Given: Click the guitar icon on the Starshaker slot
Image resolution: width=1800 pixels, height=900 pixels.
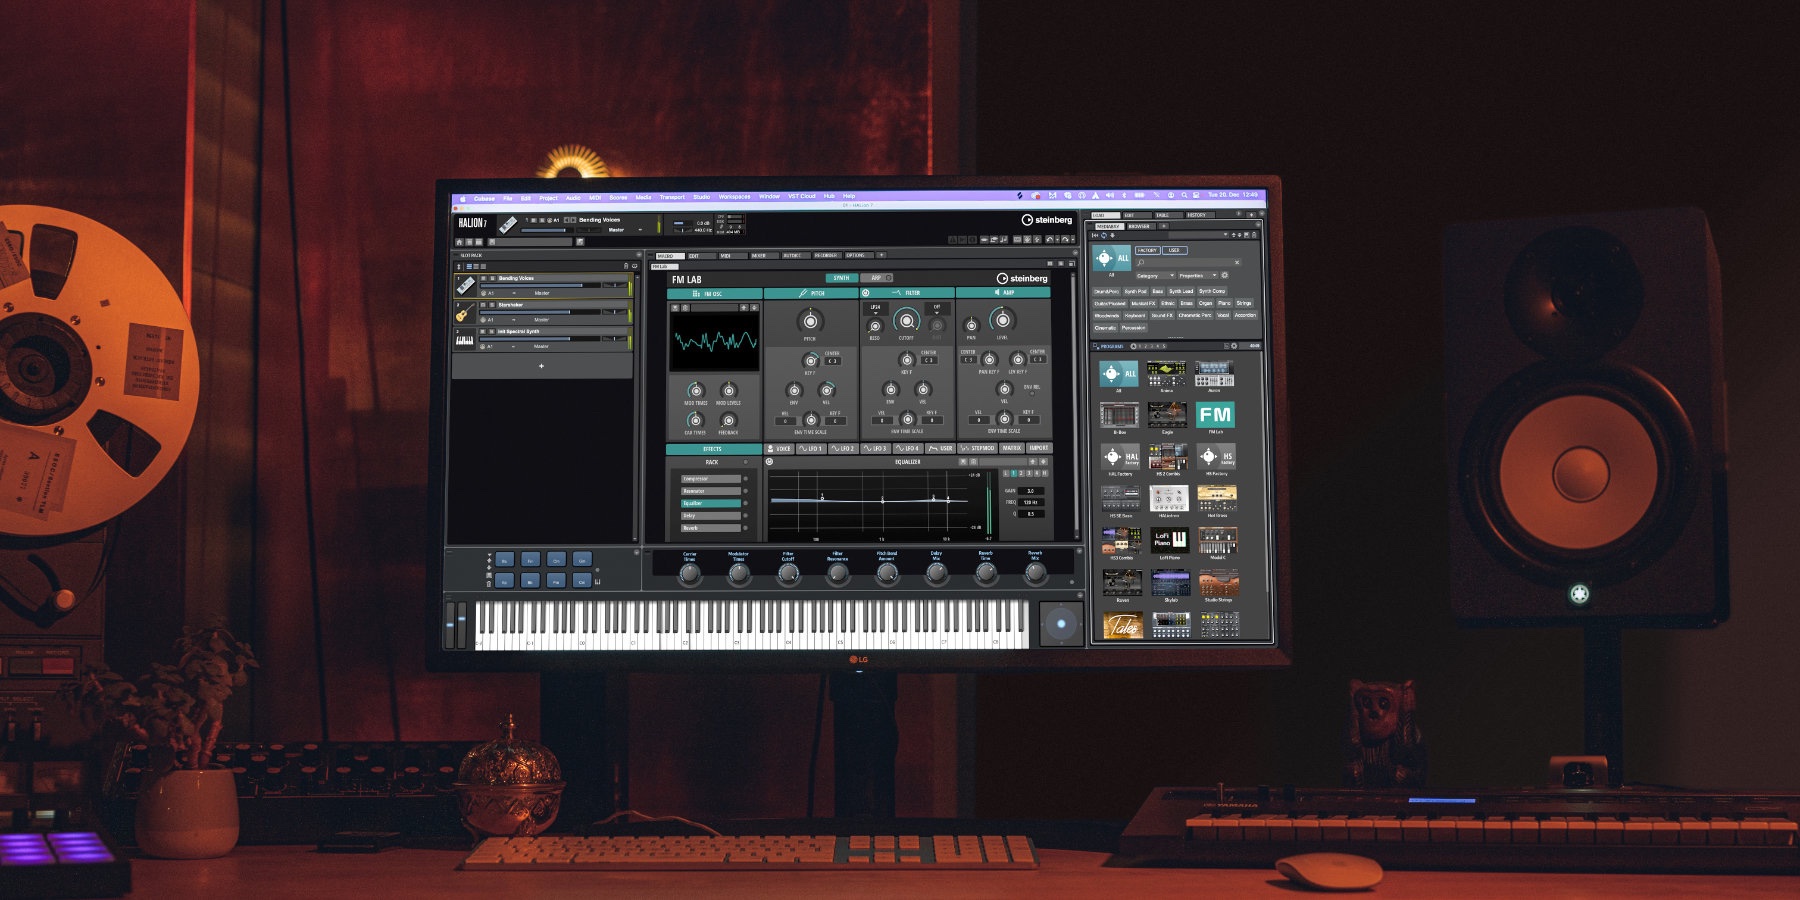Looking at the screenshot, I should 465,311.
